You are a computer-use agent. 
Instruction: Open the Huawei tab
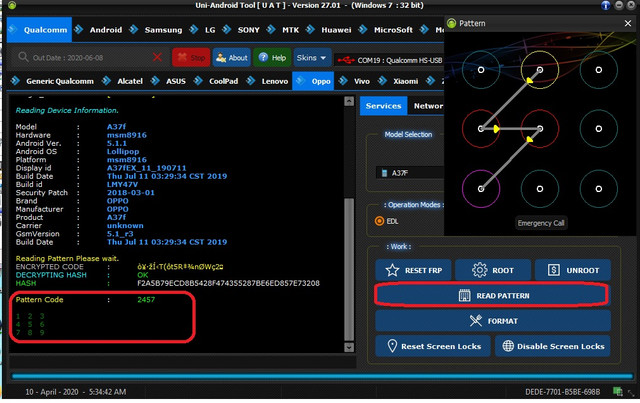[336, 30]
